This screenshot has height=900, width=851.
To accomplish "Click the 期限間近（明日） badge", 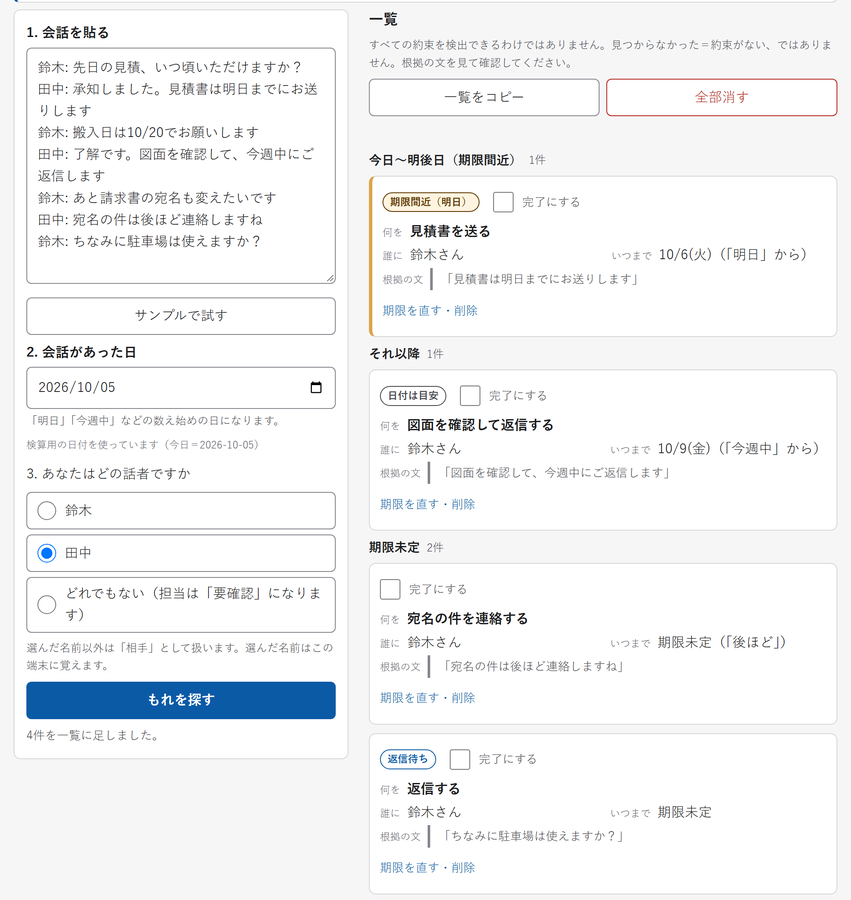I will click(x=430, y=202).
